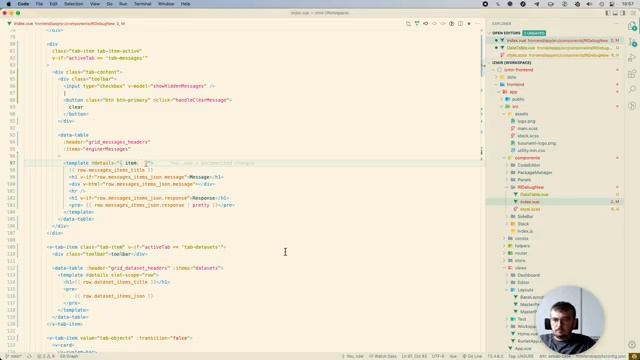Image resolution: width=640 pixels, height=360 pixels.
Task: Open the Edit menu
Action: pos(53,4)
